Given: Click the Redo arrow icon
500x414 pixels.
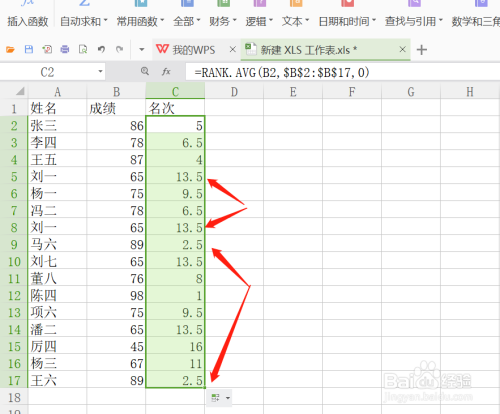Looking at the screenshot, I should coord(119,50).
